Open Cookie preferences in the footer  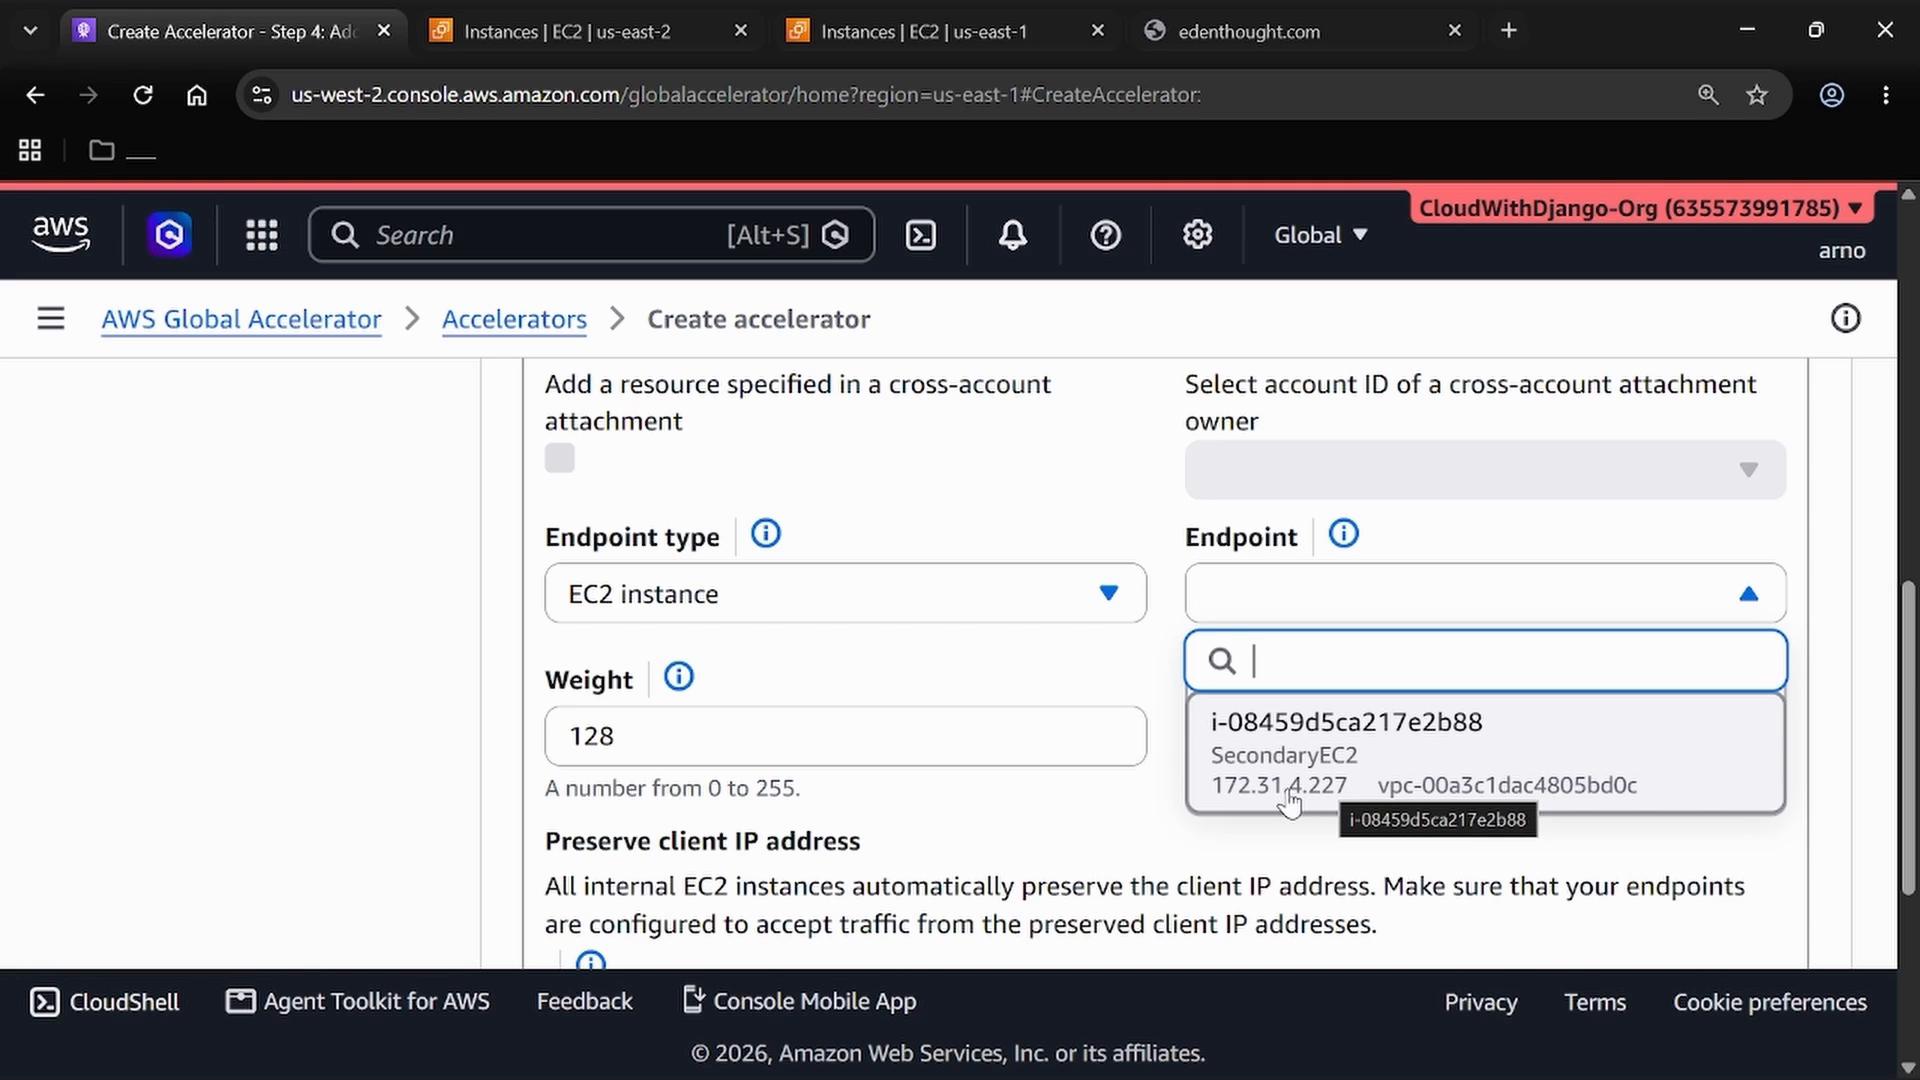pyautogui.click(x=1770, y=1002)
